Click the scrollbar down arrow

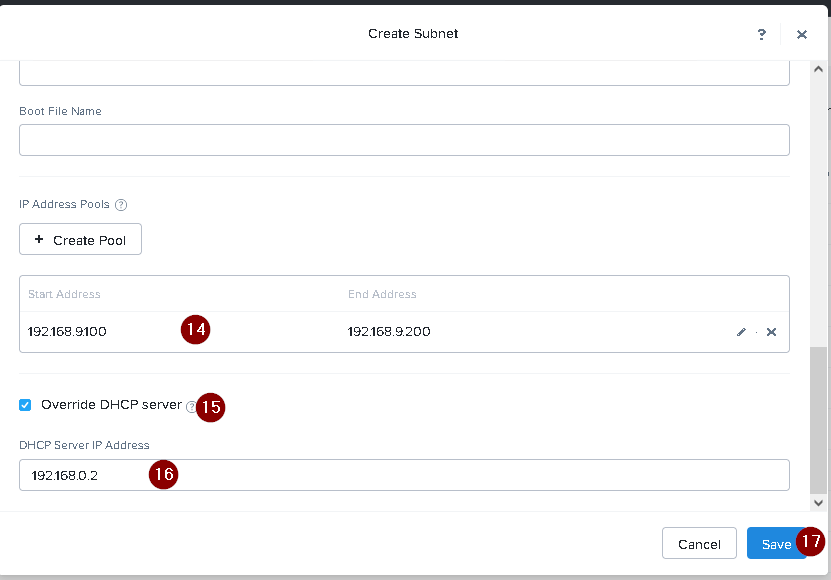819,503
